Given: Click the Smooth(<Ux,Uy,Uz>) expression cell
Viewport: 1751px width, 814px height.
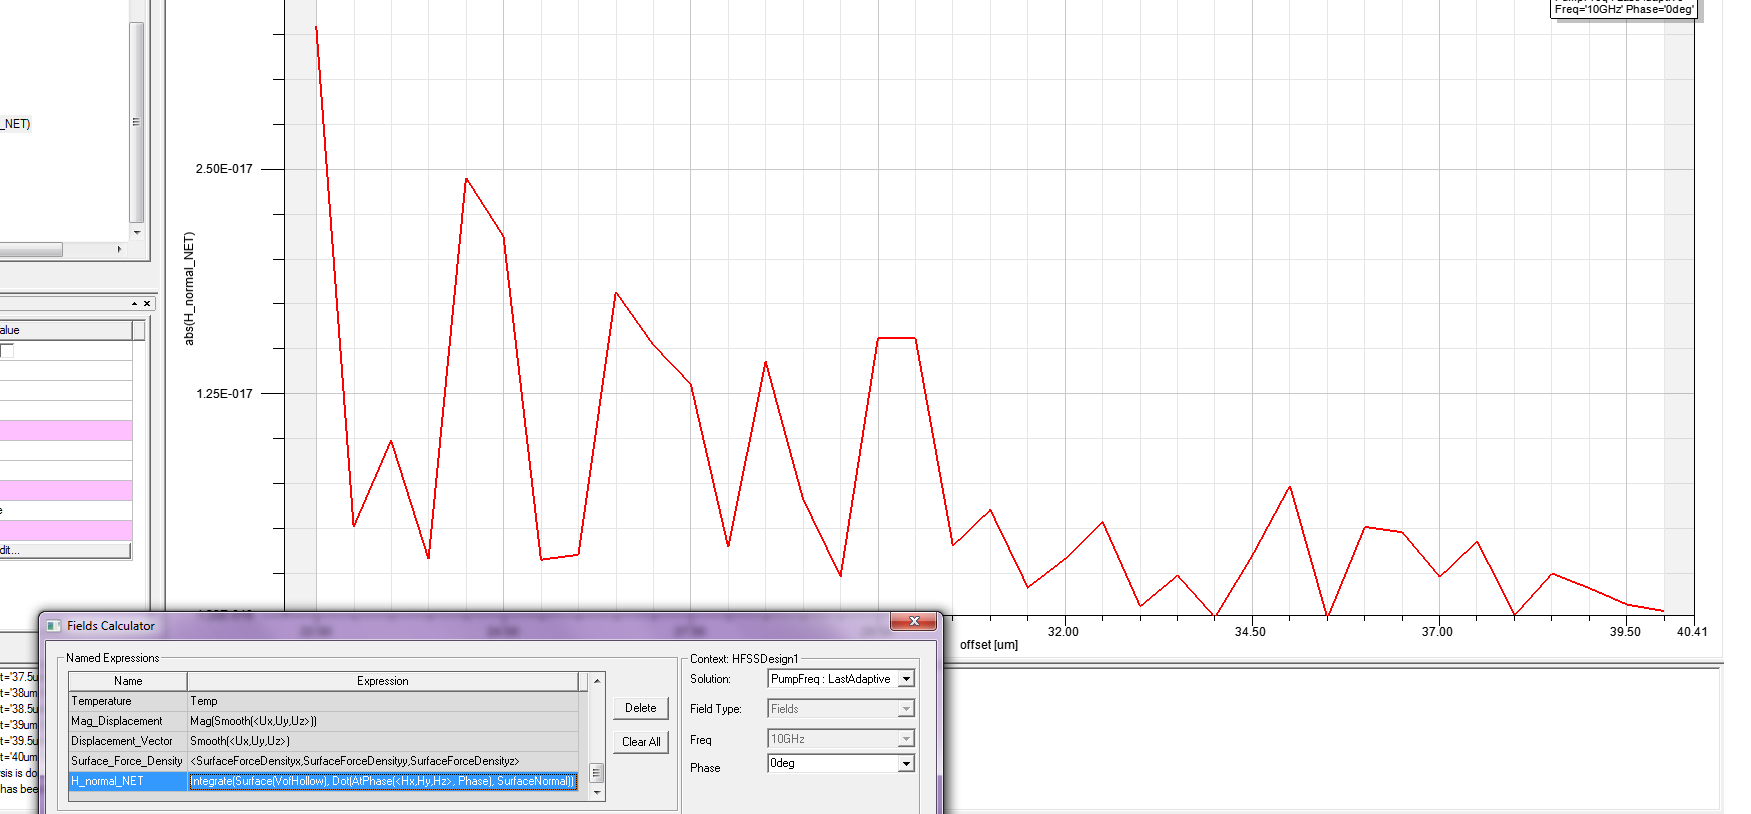Looking at the screenshot, I should click(x=383, y=741).
